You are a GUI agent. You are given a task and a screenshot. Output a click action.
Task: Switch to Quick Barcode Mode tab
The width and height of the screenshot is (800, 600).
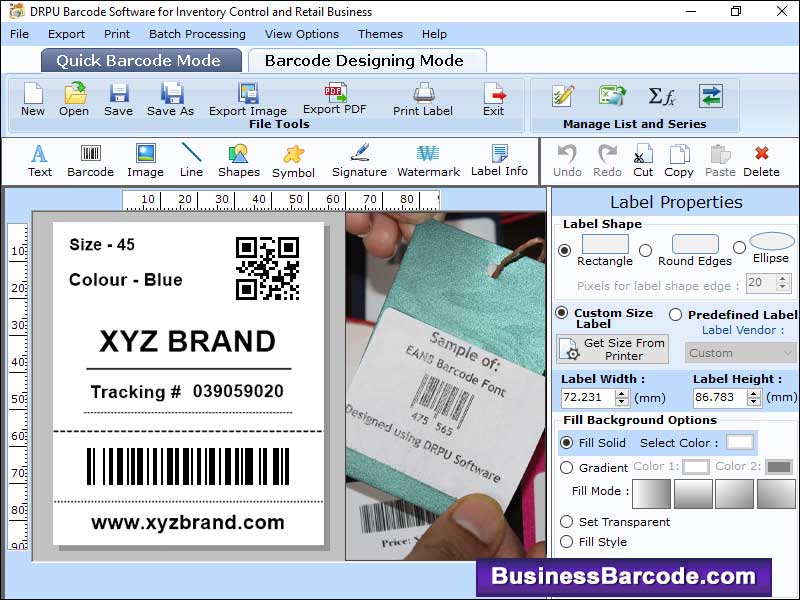coord(140,60)
